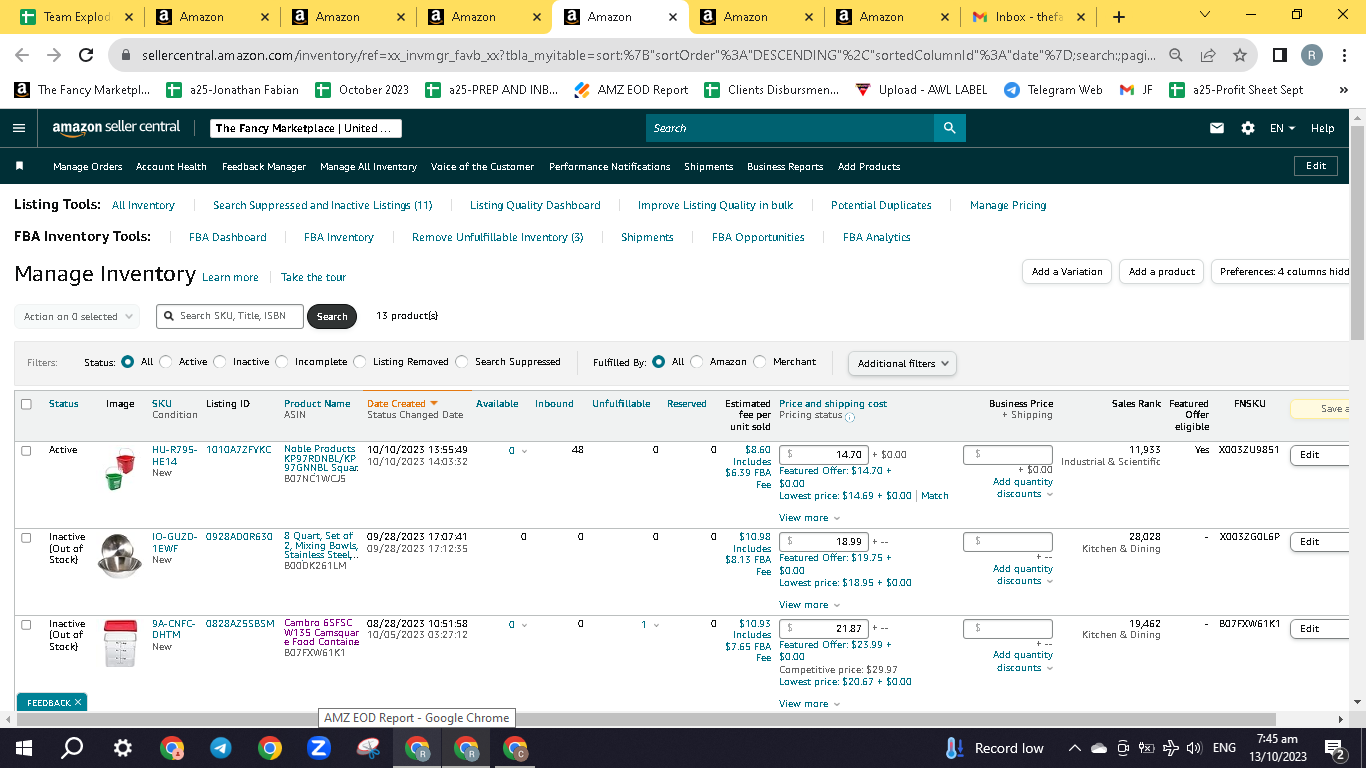Expand quantity discounts for the Noble Products row
This screenshot has width=1366, height=768.
click(x=1023, y=488)
